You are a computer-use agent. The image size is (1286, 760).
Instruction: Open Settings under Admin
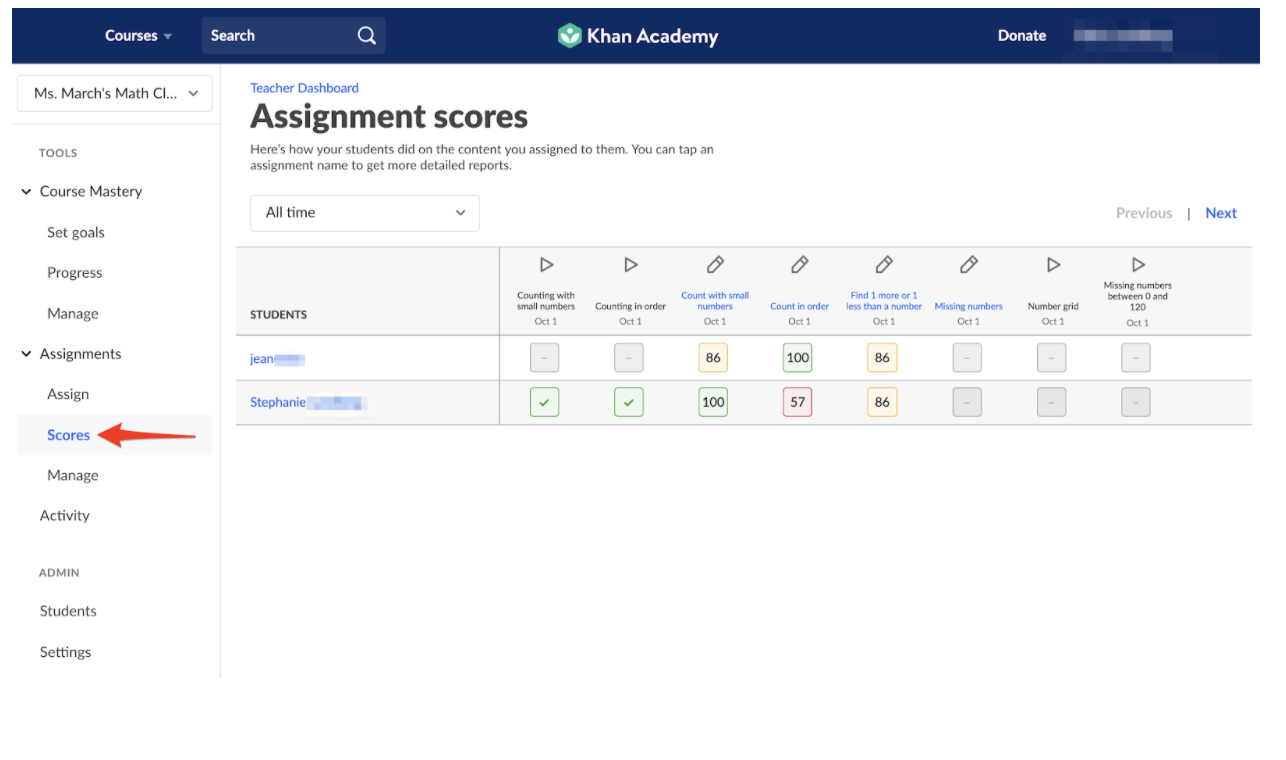pyautogui.click(x=66, y=653)
